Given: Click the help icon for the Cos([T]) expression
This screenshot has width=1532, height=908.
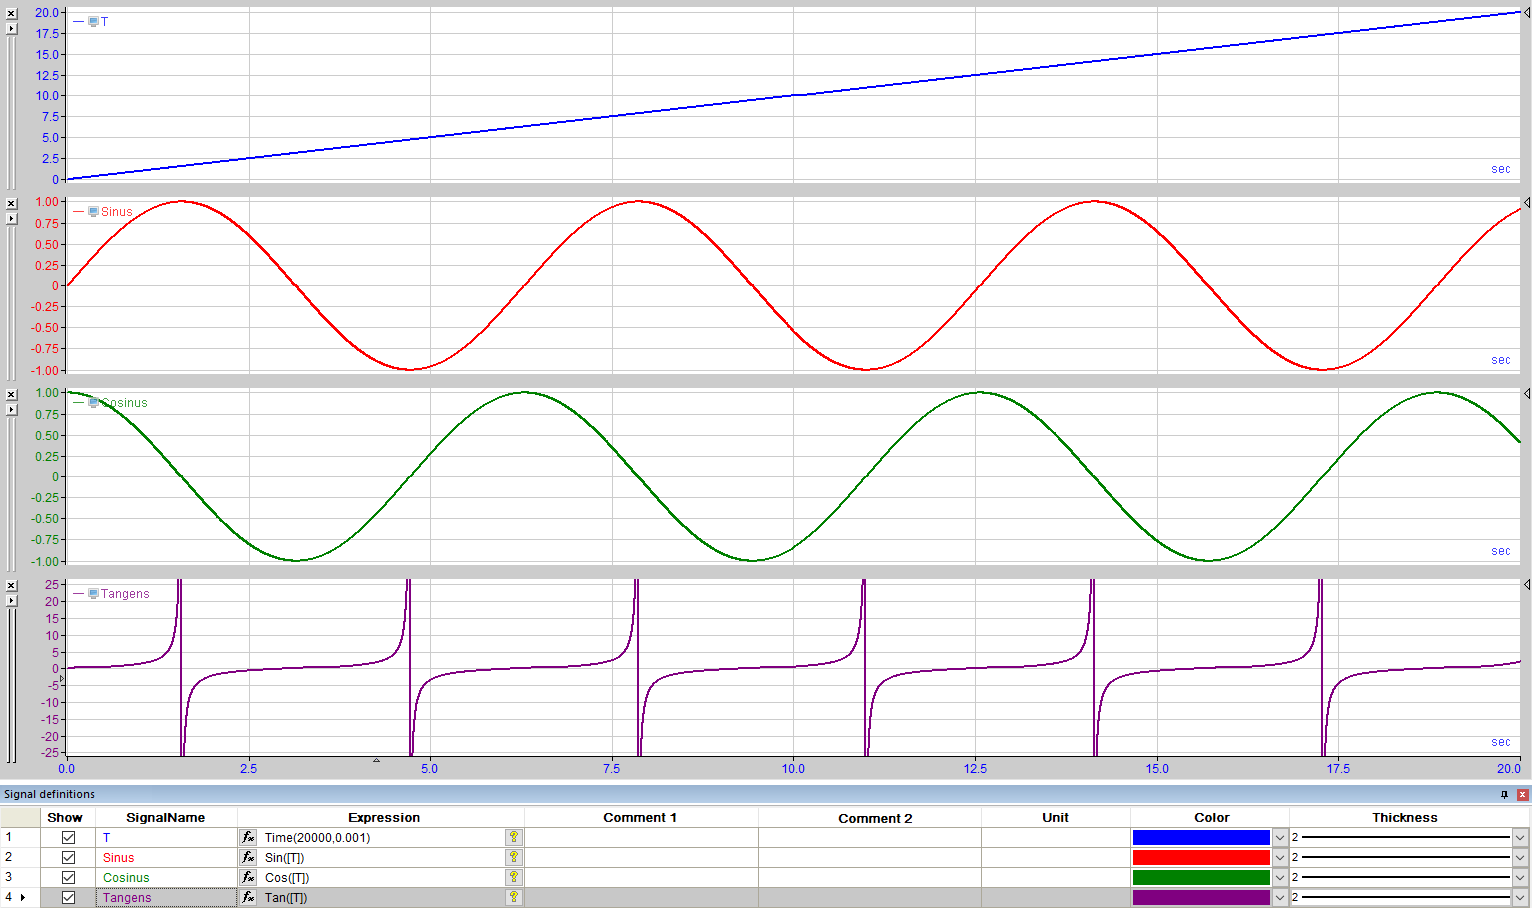Looking at the screenshot, I should [x=514, y=877].
